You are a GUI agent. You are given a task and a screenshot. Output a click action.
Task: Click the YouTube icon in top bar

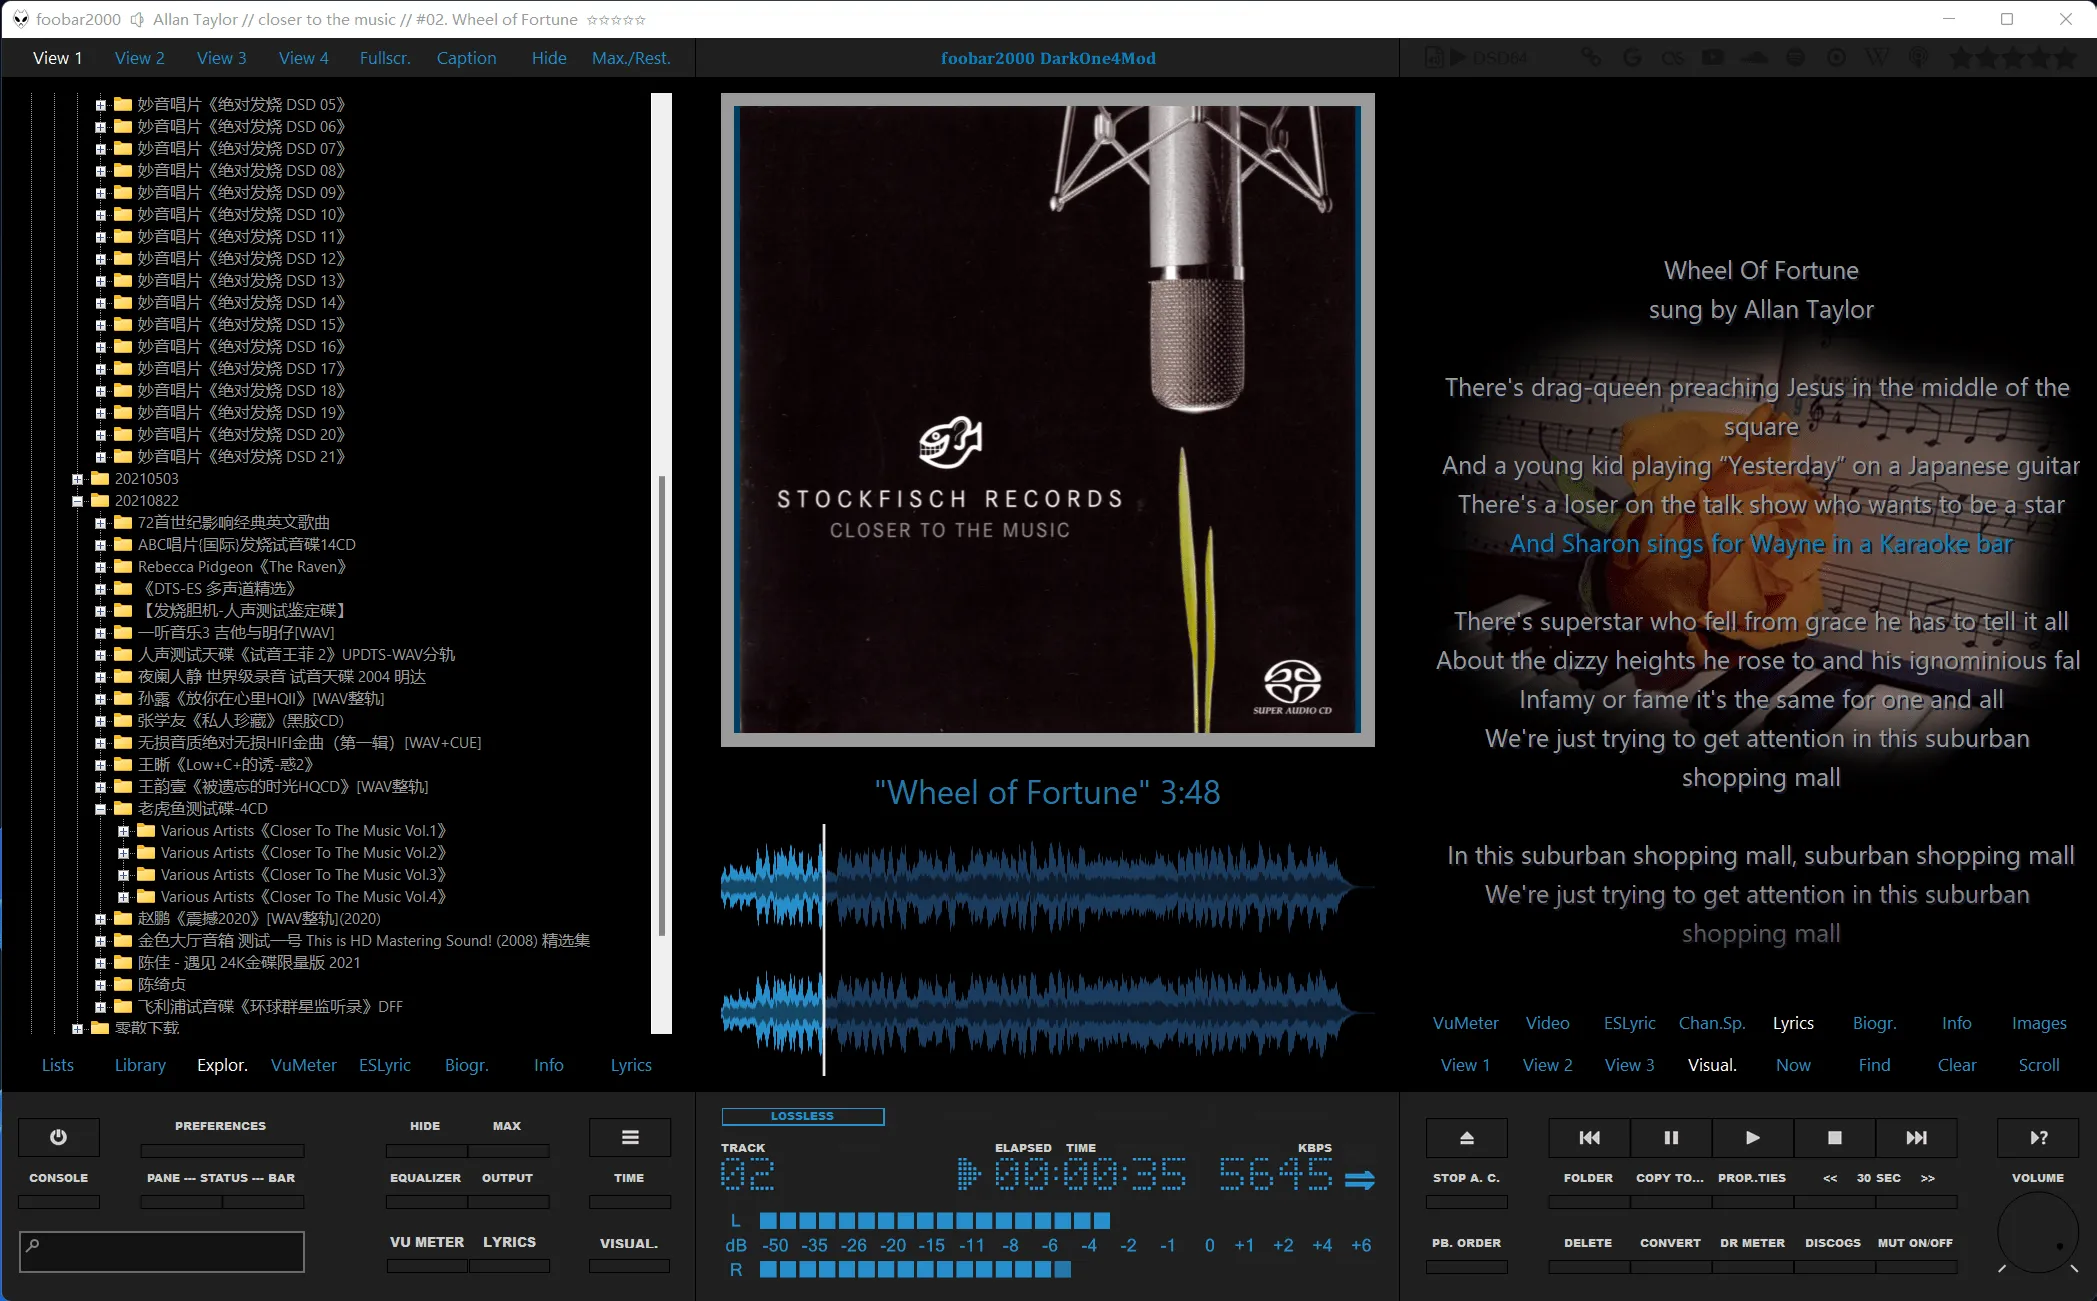tap(1713, 57)
